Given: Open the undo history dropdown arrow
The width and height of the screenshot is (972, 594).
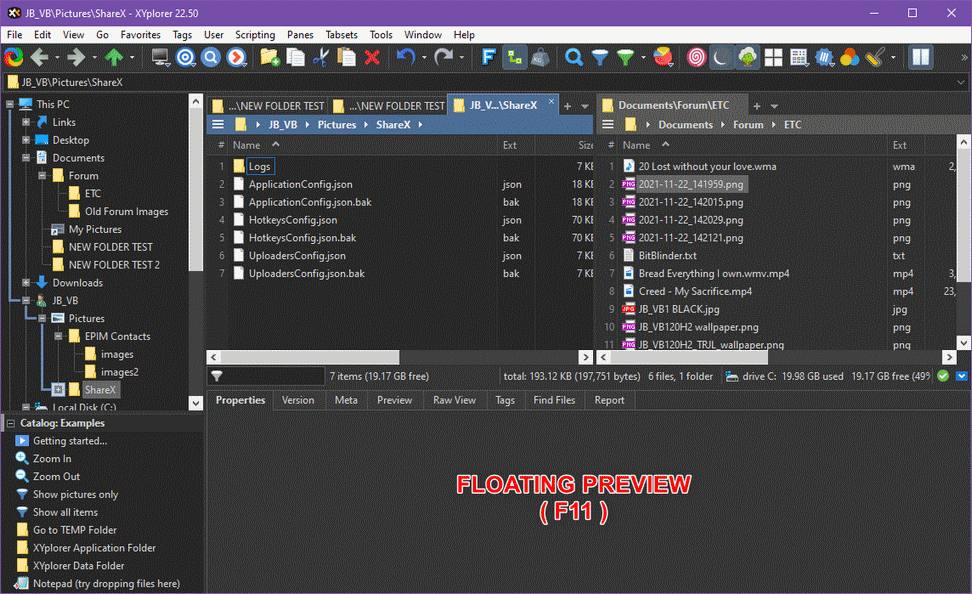Looking at the screenshot, I should pos(424,58).
